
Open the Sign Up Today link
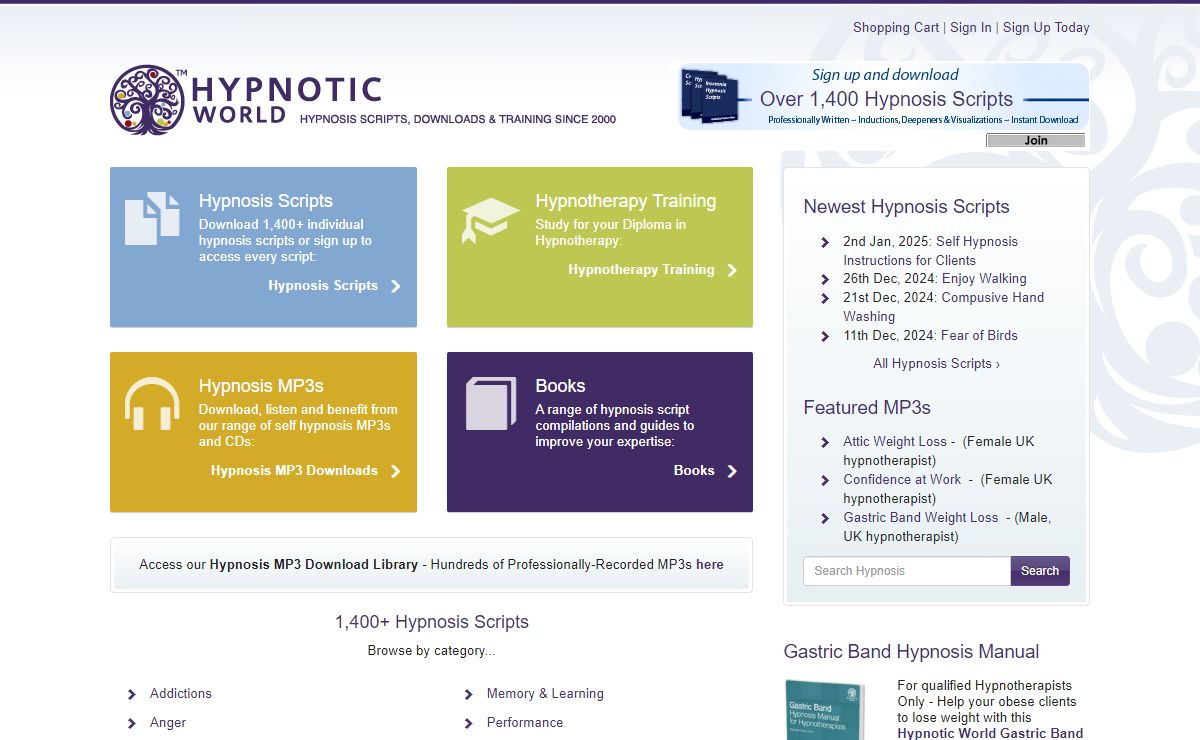click(x=1046, y=28)
